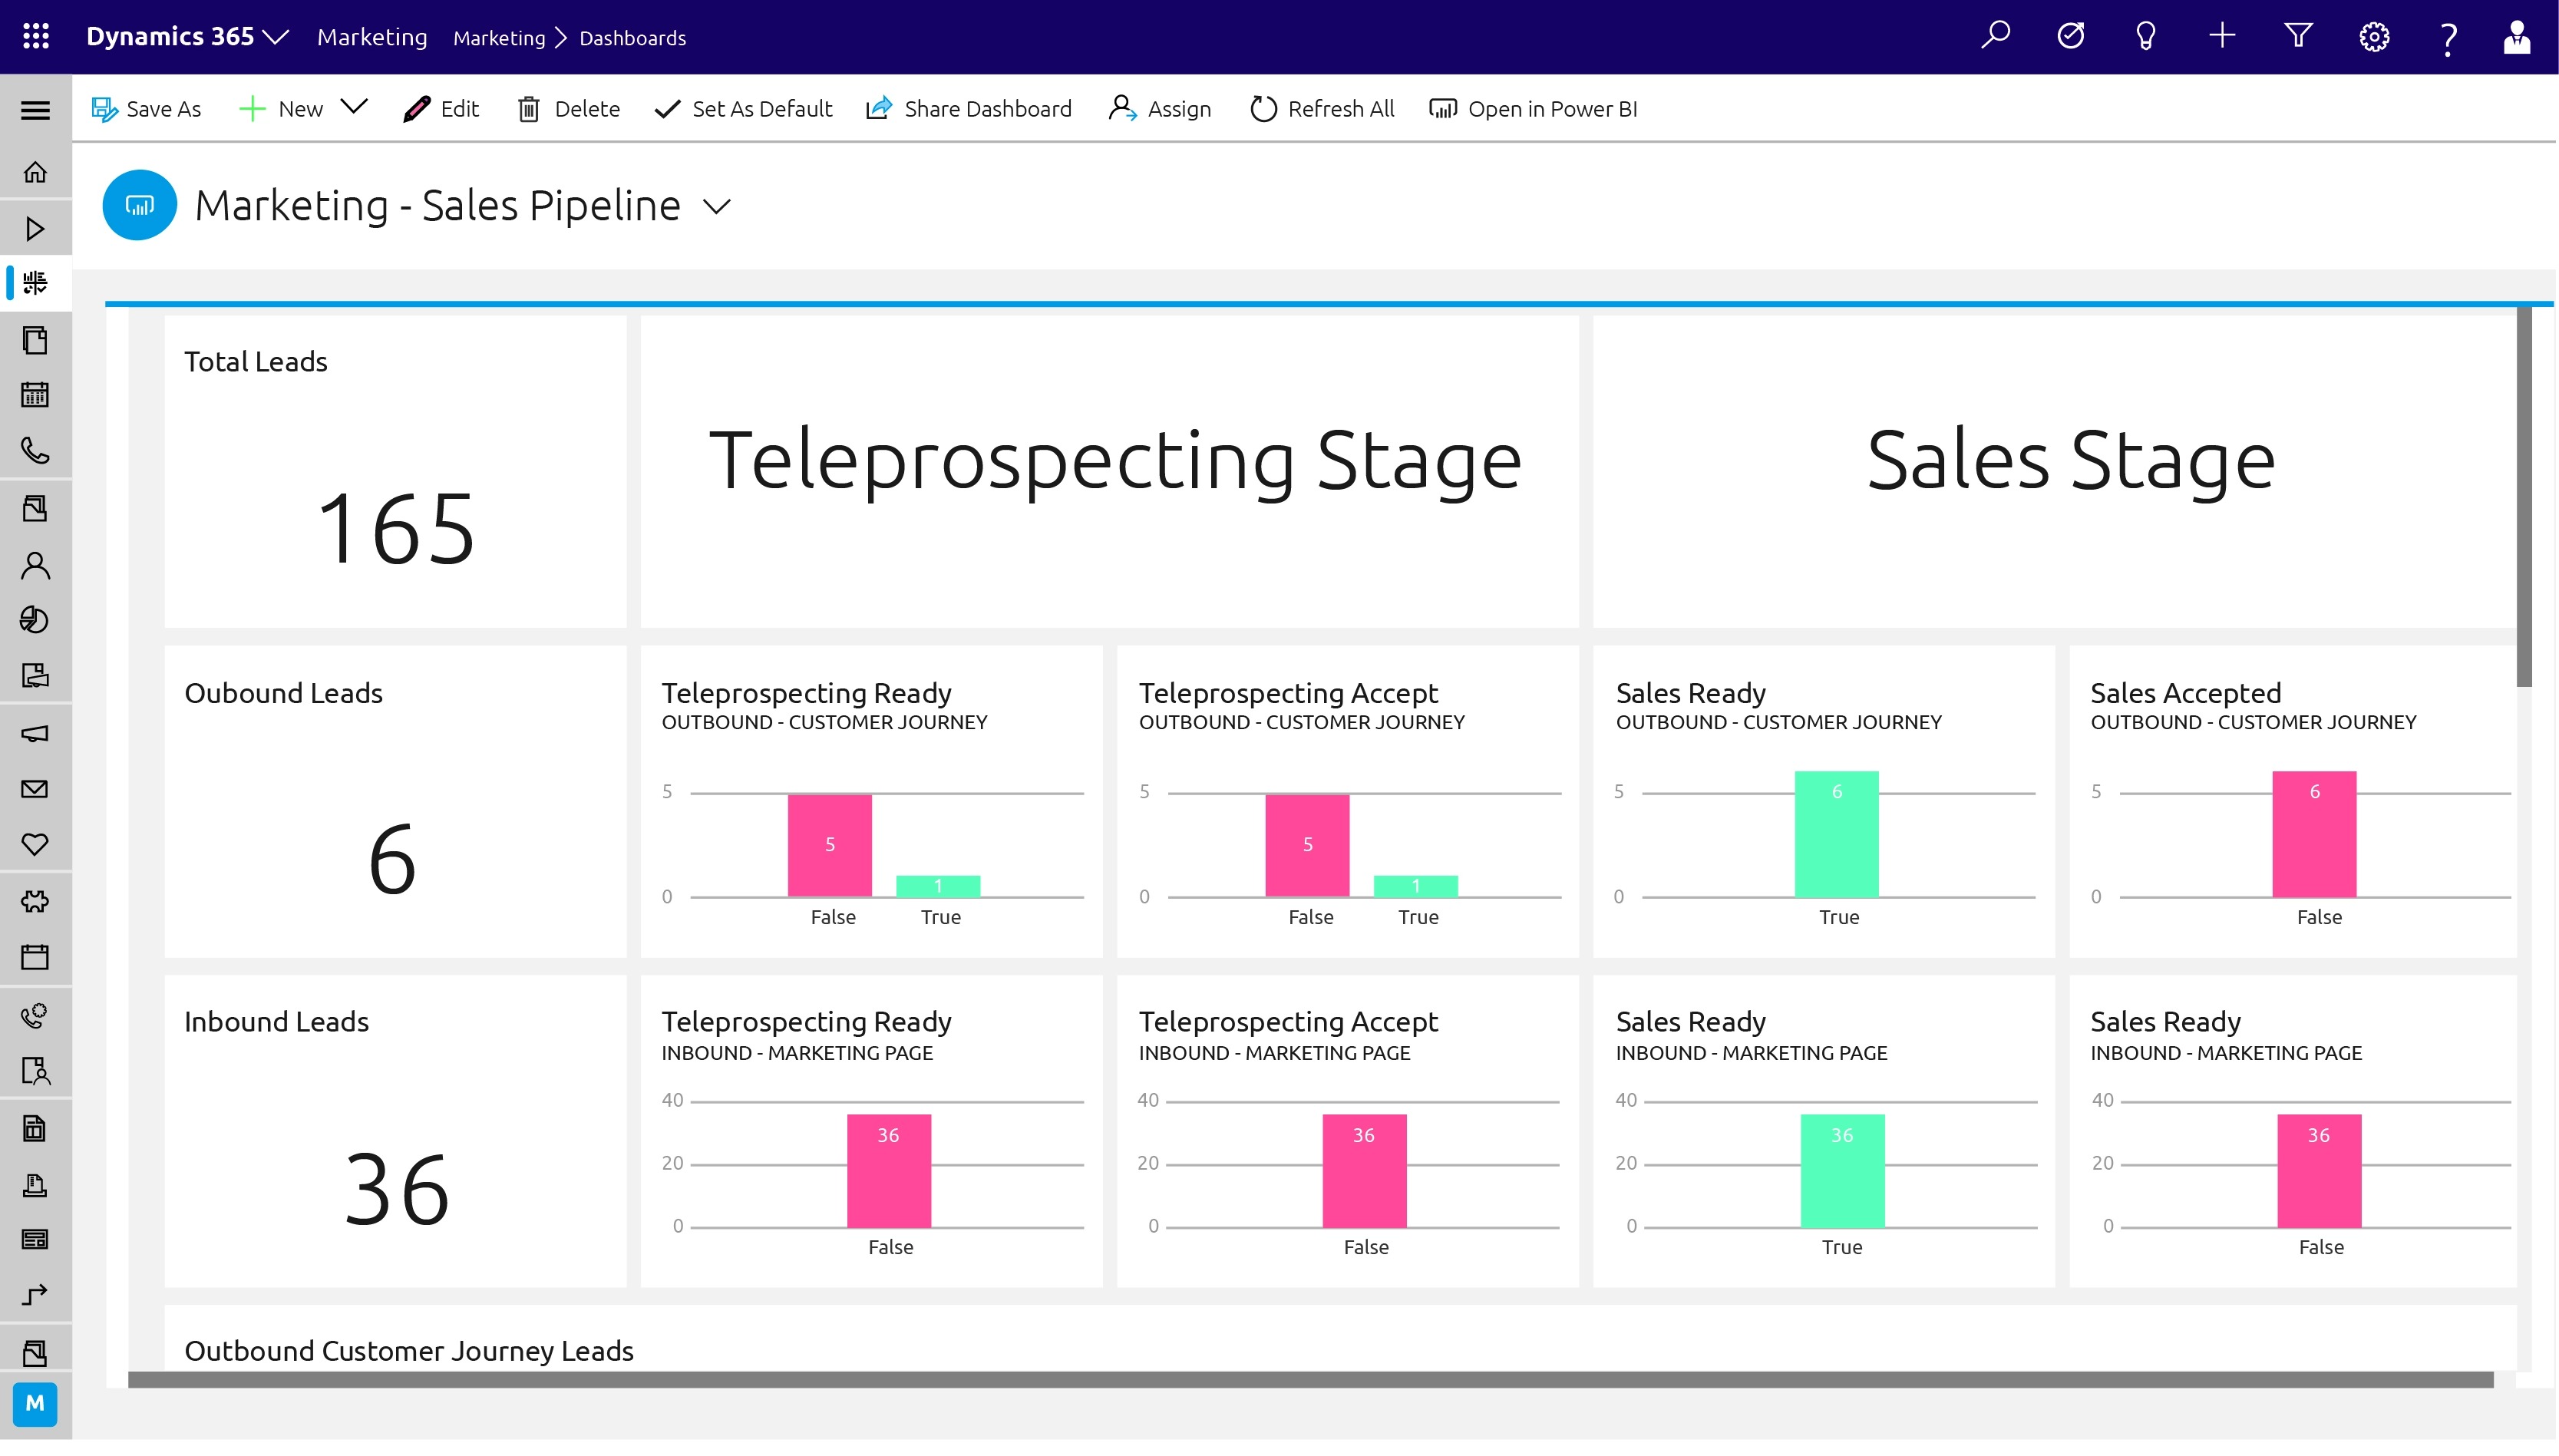Click the home icon in sidebar
This screenshot has height=1456, width=2559.
coord(35,173)
